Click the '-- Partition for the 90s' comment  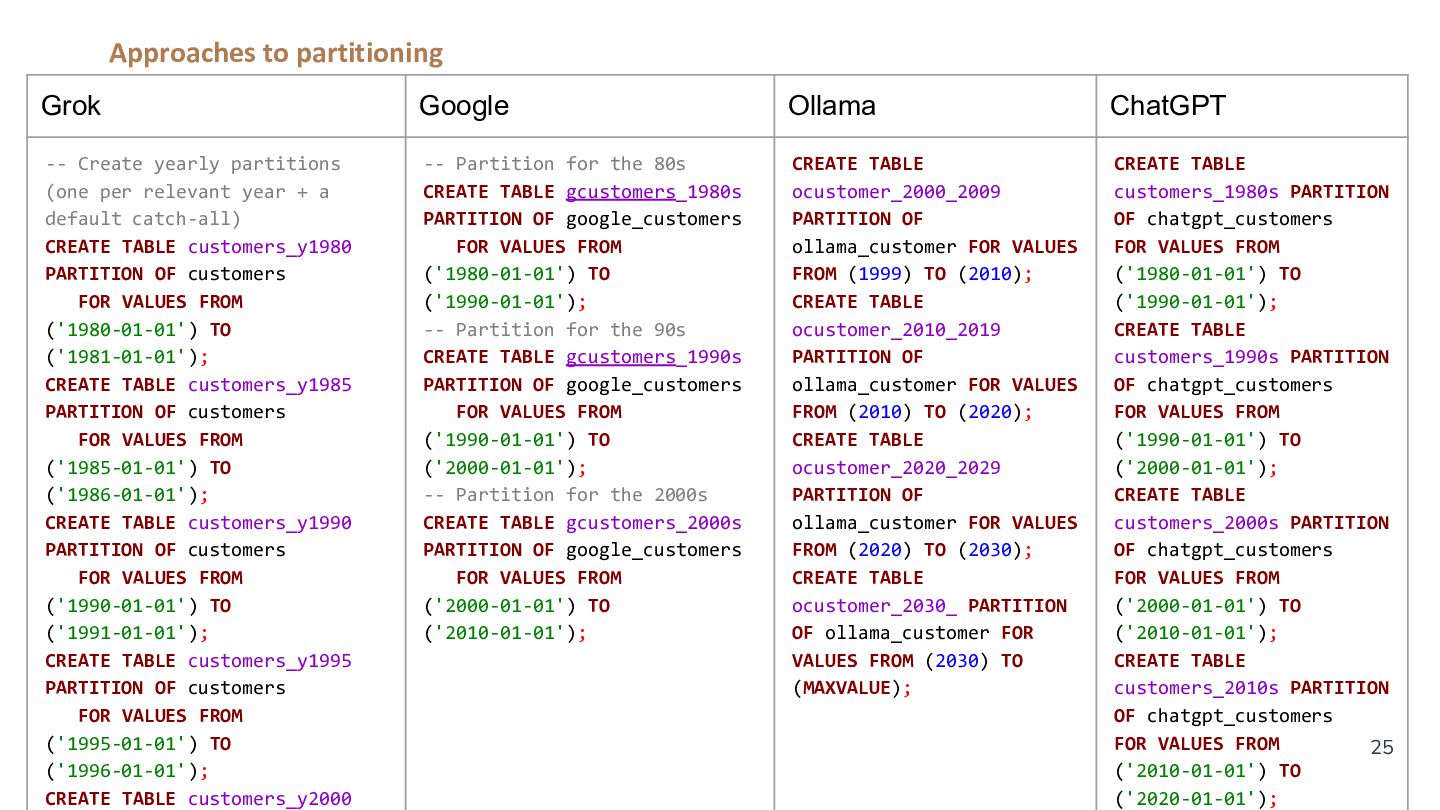[555, 330]
